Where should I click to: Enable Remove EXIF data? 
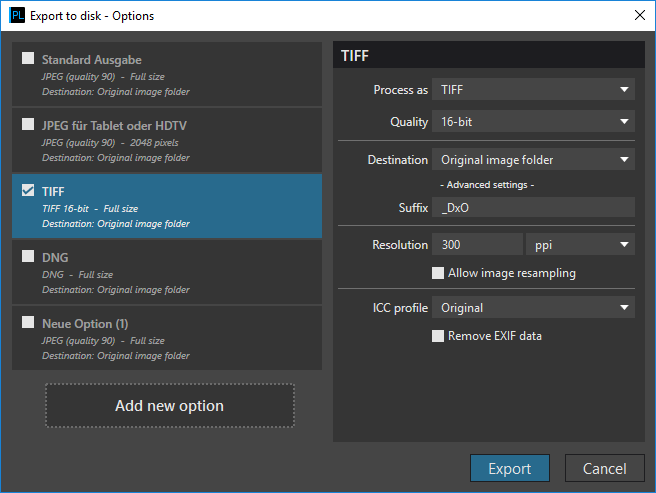[x=438, y=336]
